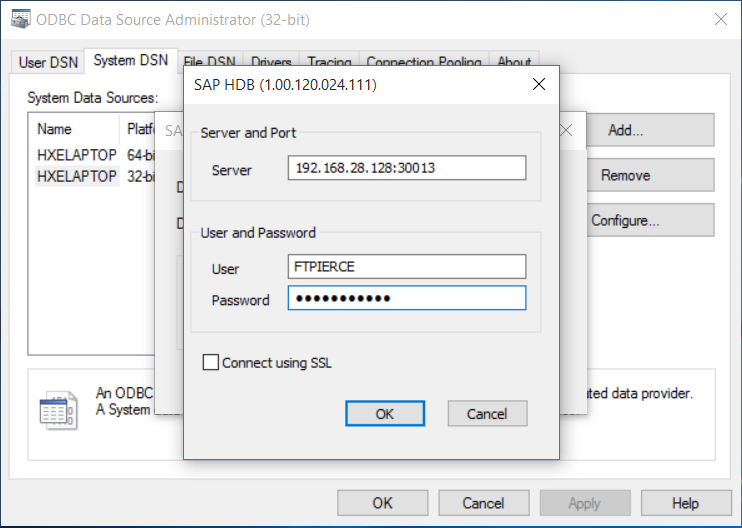Click the User field containing FTPIERCE

(406, 266)
